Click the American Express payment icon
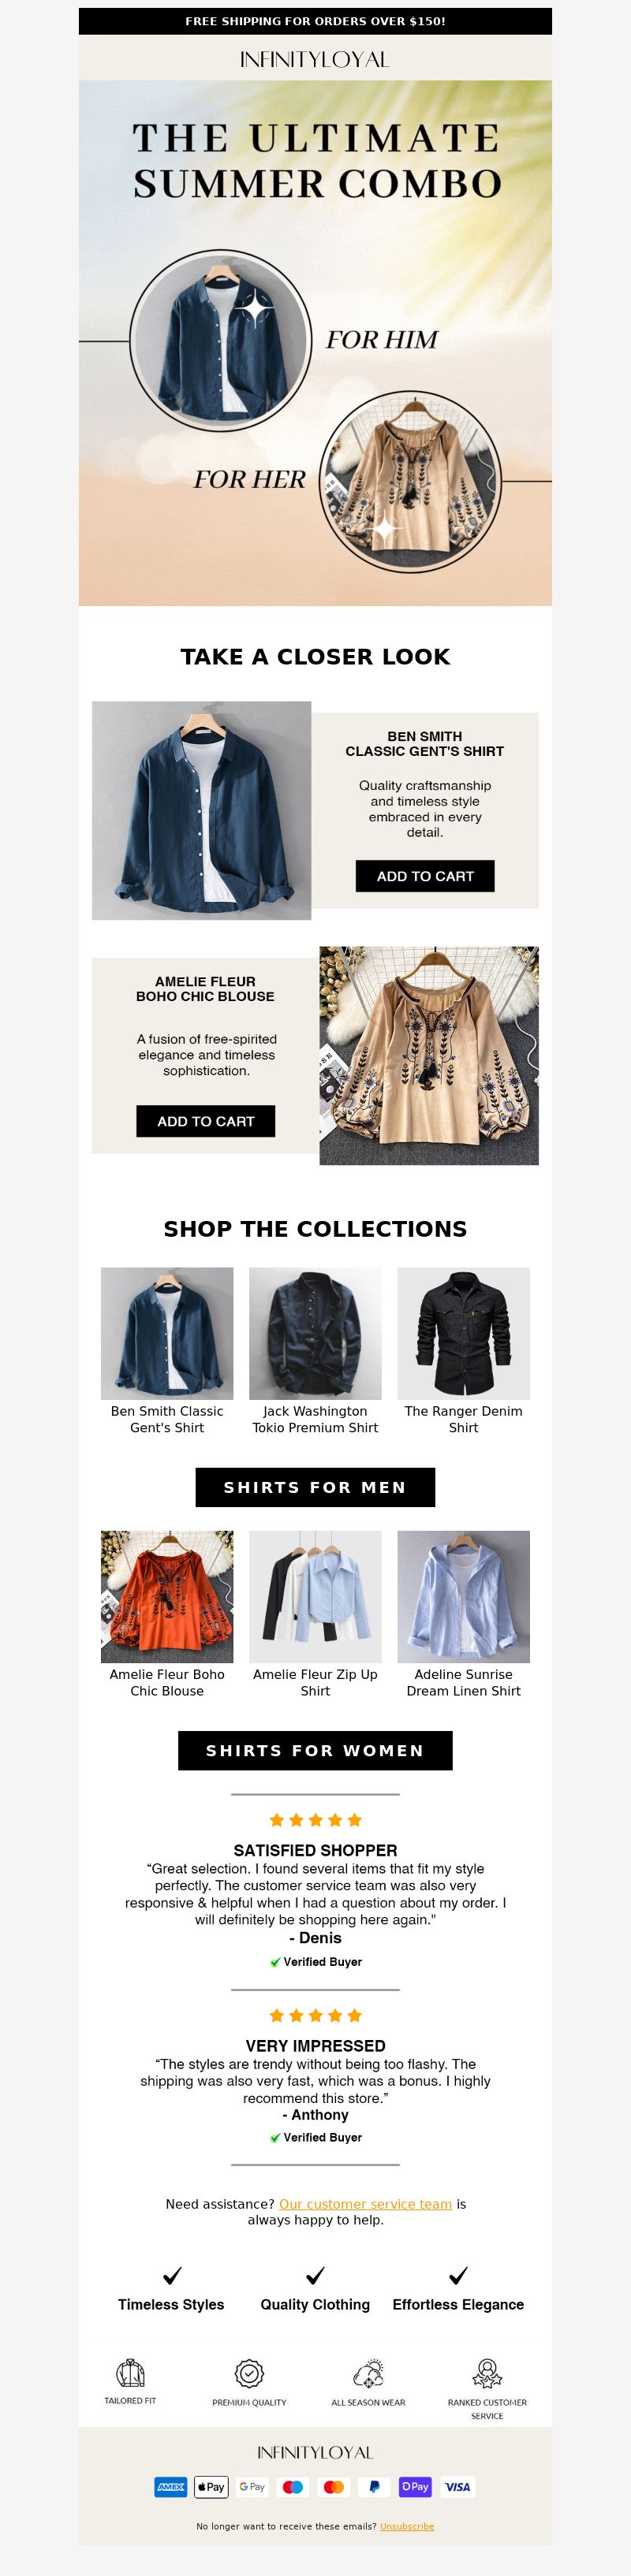The height and width of the screenshot is (2576, 631). pyautogui.click(x=171, y=2487)
